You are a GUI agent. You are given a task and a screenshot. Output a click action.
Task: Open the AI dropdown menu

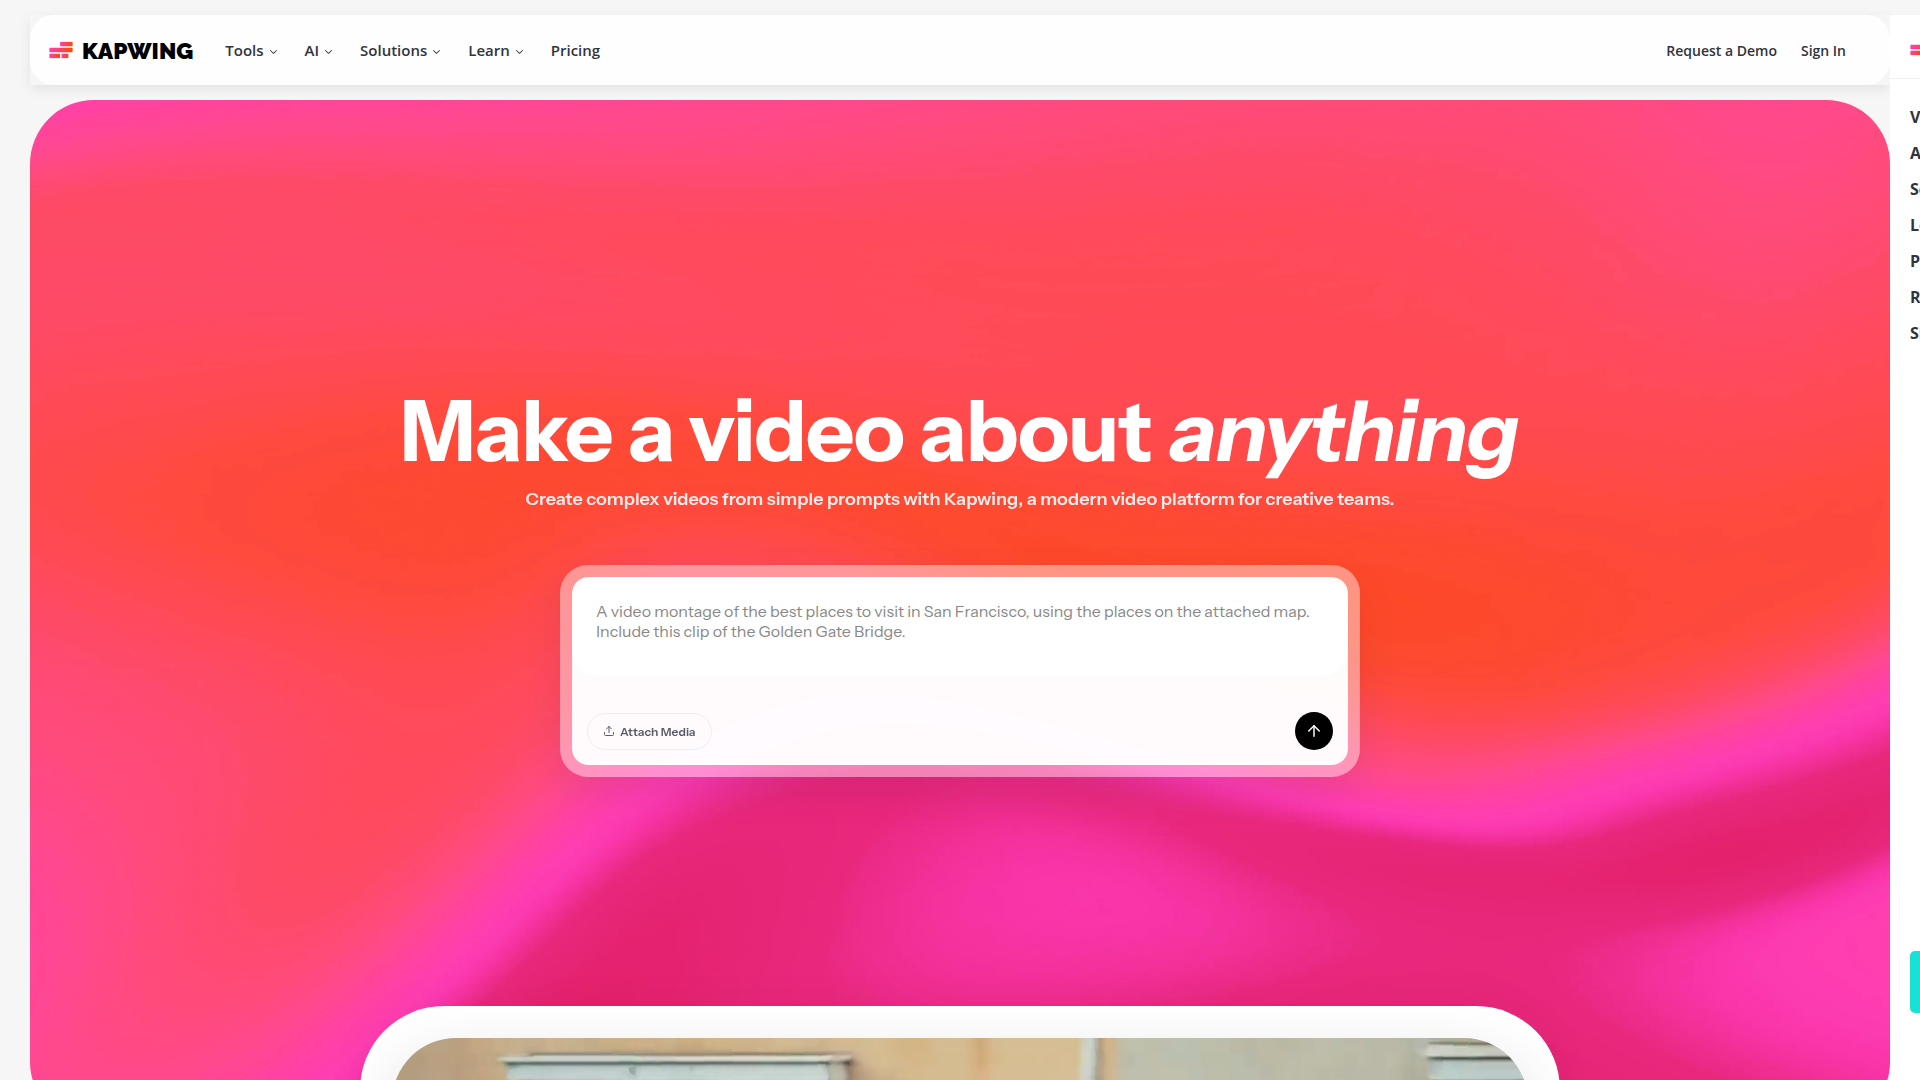(318, 51)
